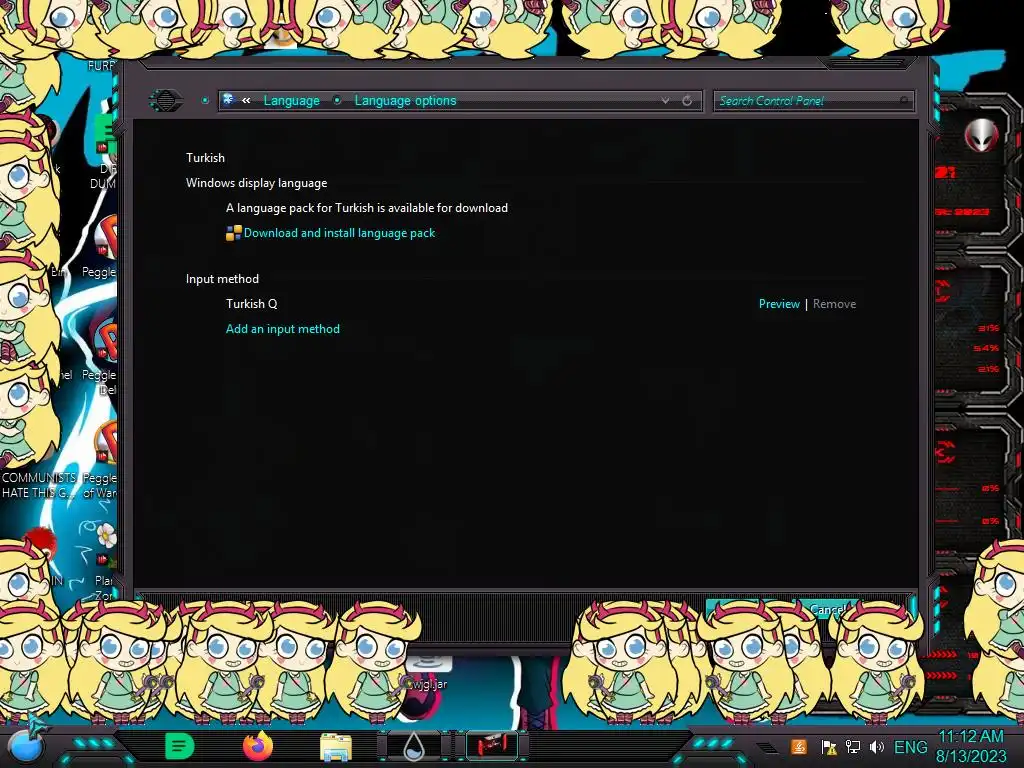Viewport: 1024px width, 768px height.
Task: Open Action Center flag icon
Action: click(829, 747)
